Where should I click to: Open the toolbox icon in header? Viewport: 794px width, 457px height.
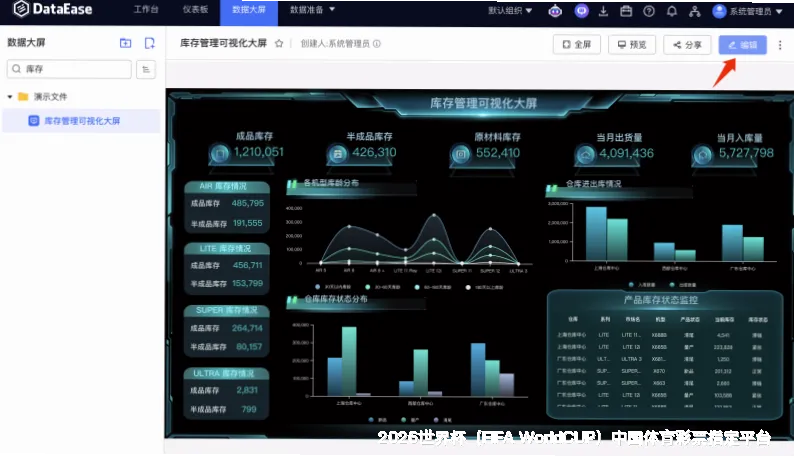click(x=626, y=11)
